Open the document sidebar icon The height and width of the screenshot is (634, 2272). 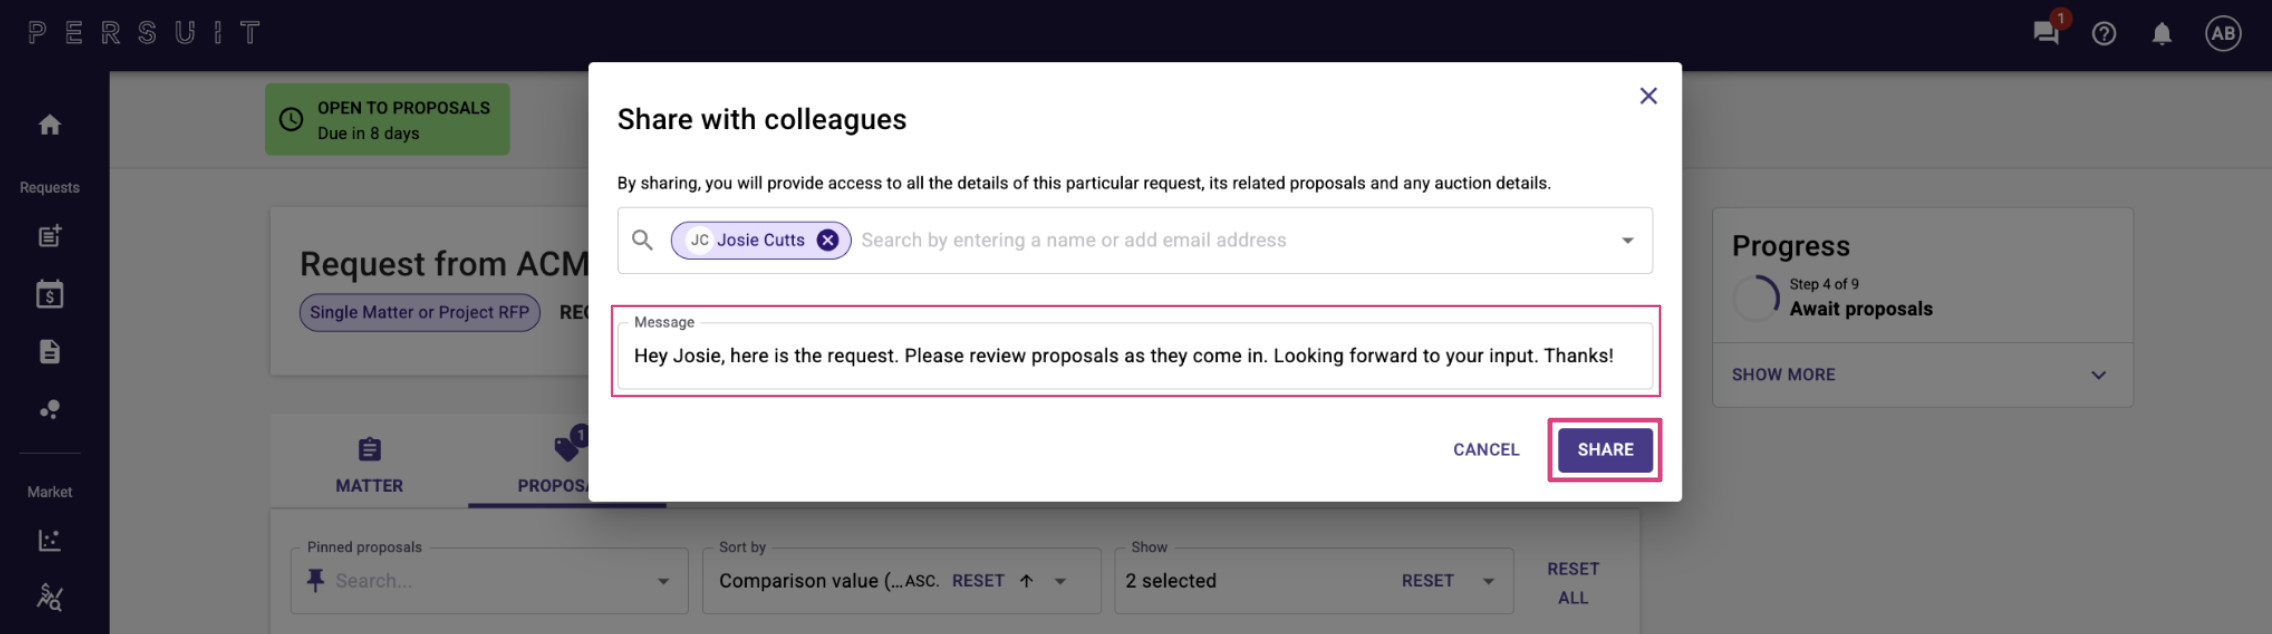point(50,352)
